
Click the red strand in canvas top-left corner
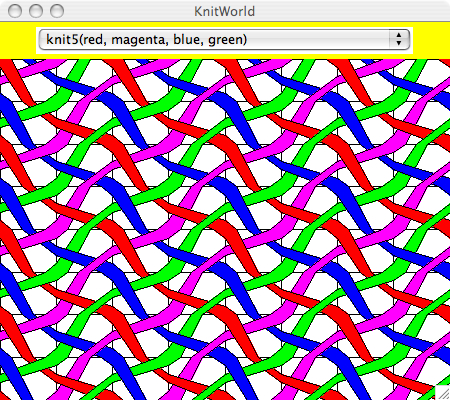10,71
